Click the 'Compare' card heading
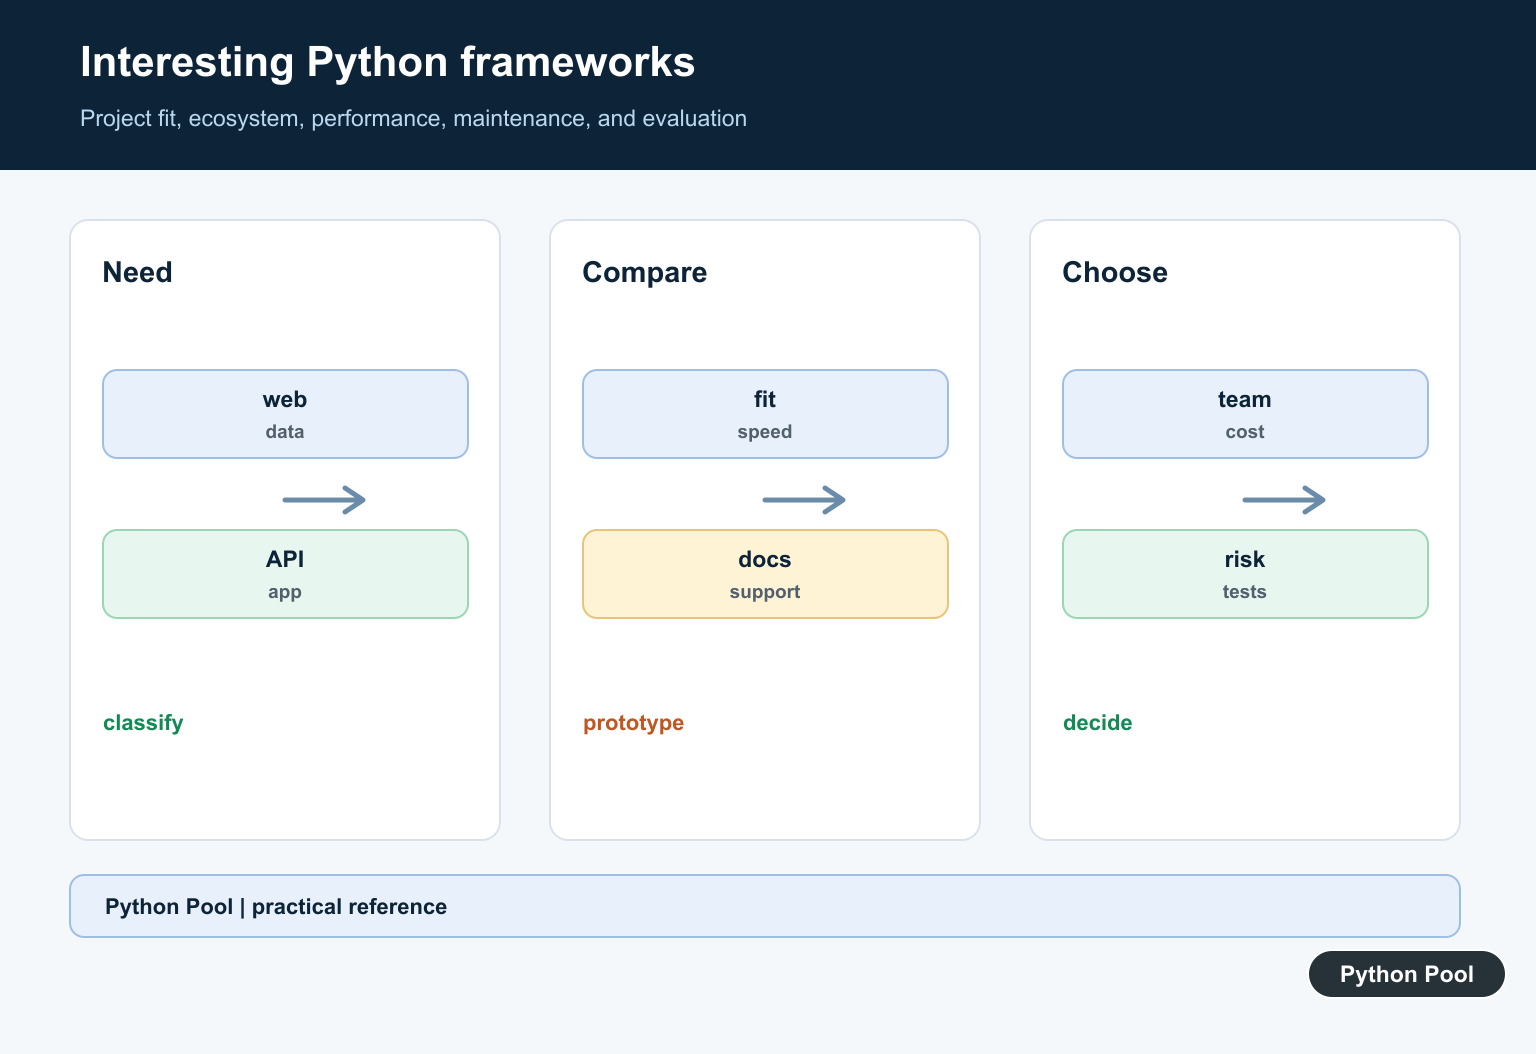The image size is (1536, 1054). [x=644, y=272]
